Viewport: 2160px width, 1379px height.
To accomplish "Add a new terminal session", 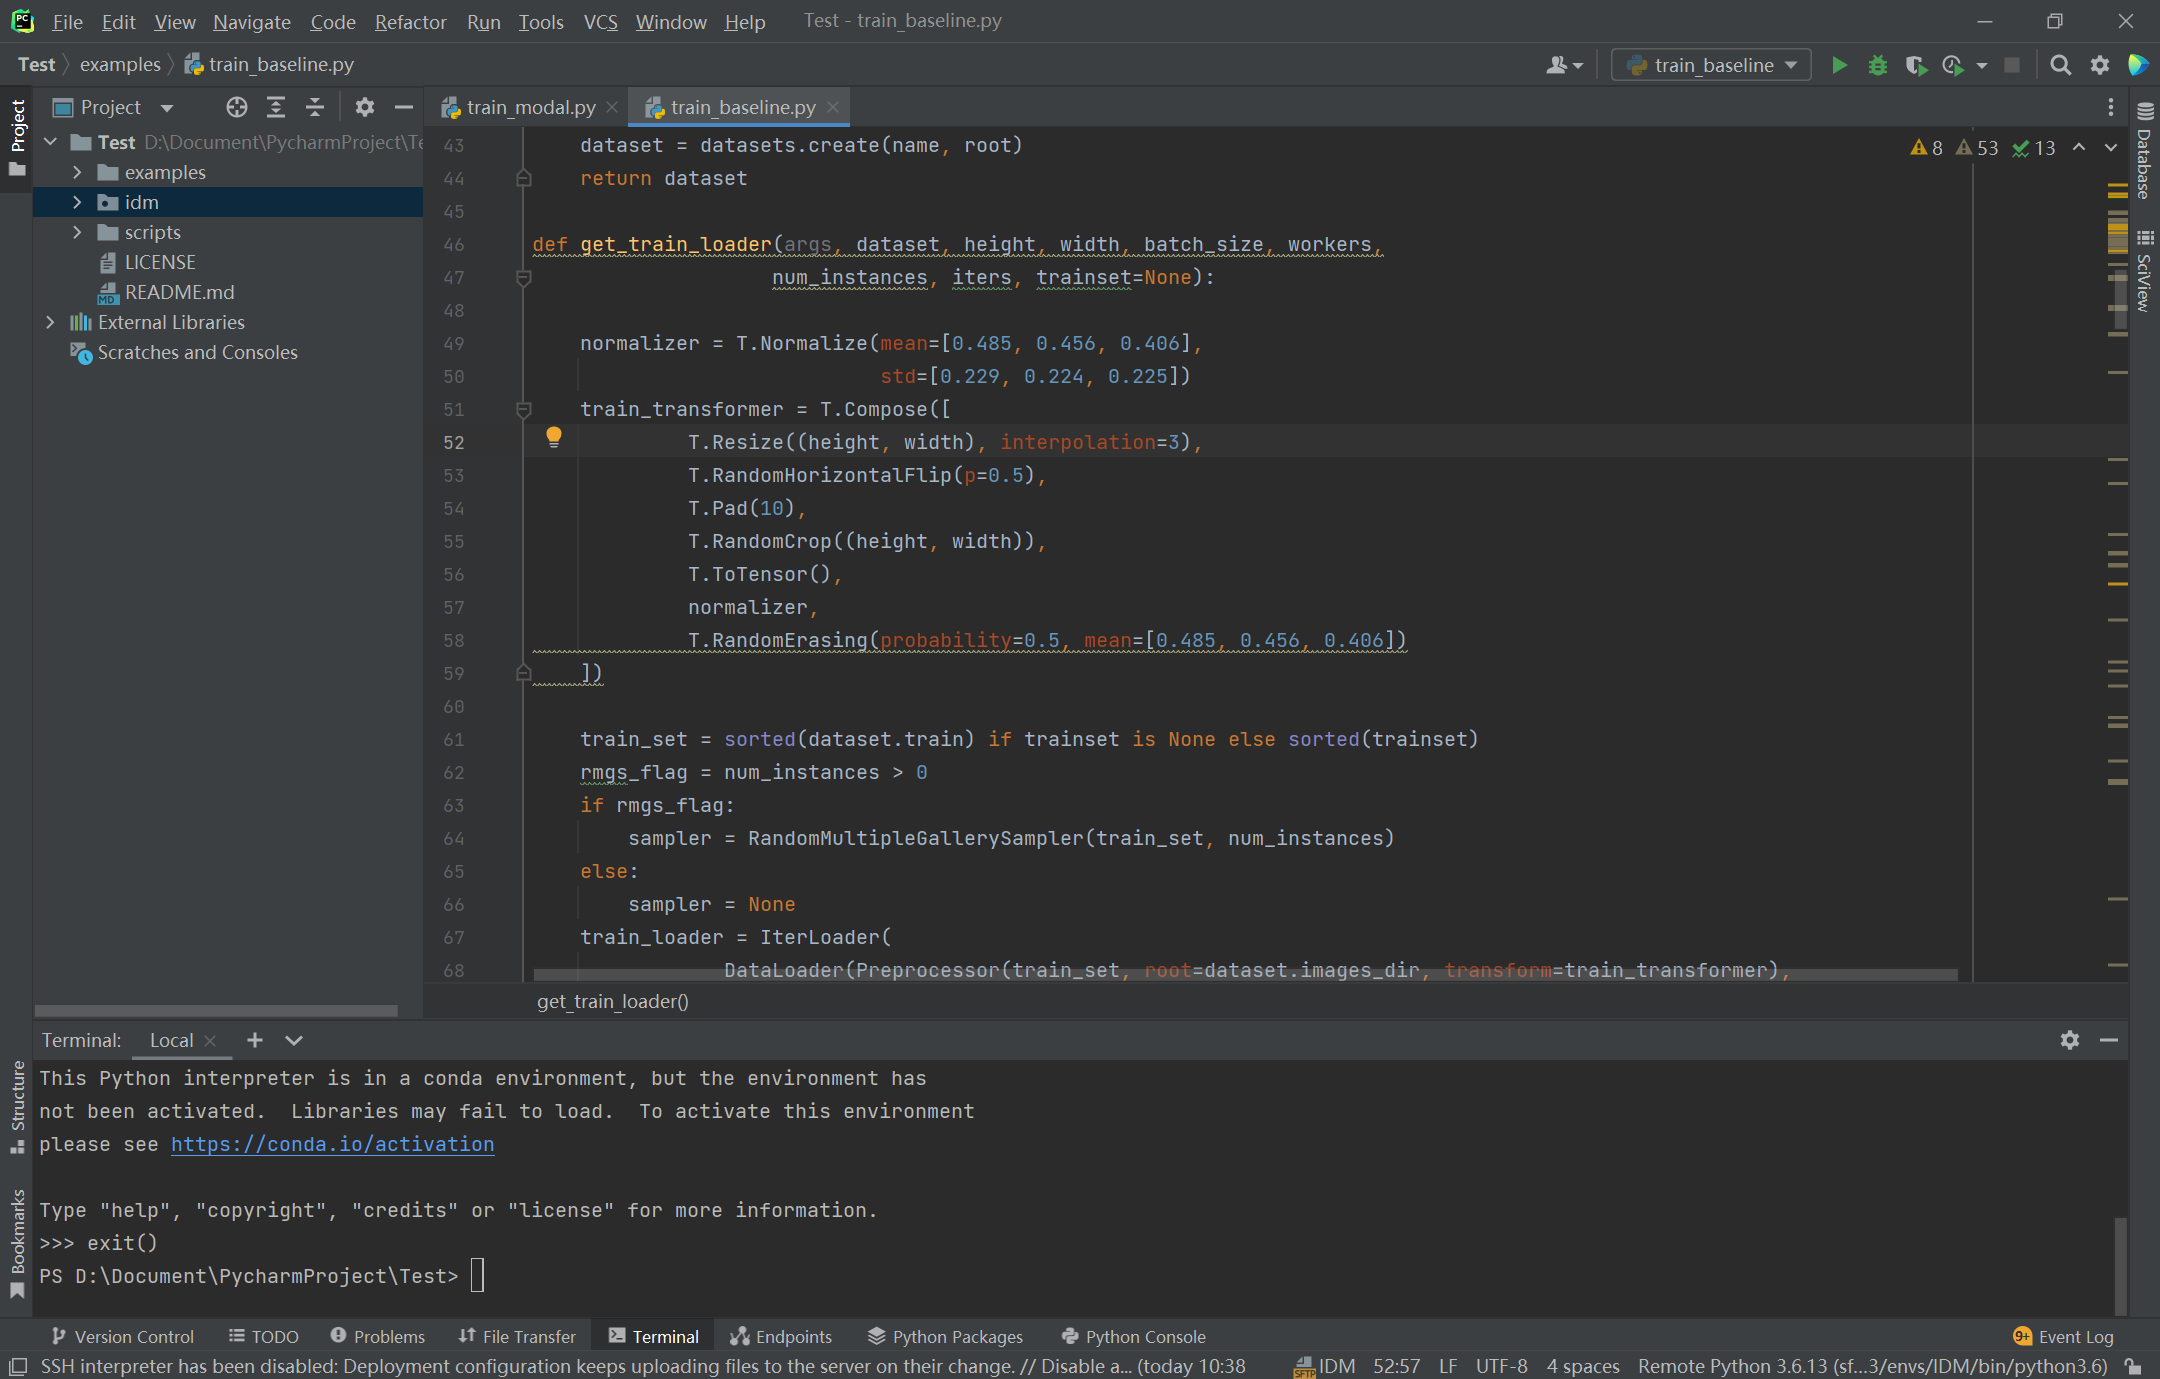I will pos(255,1040).
